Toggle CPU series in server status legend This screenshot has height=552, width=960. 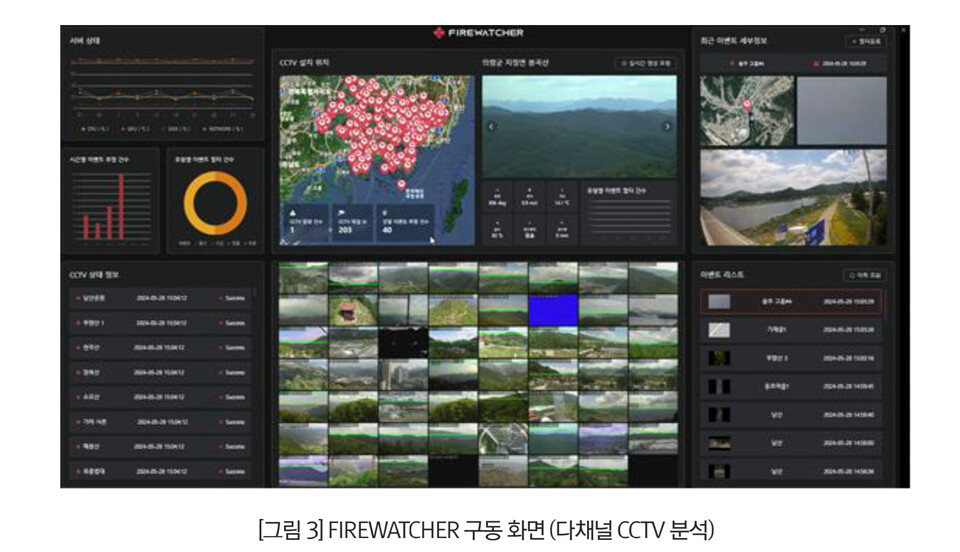[92, 128]
